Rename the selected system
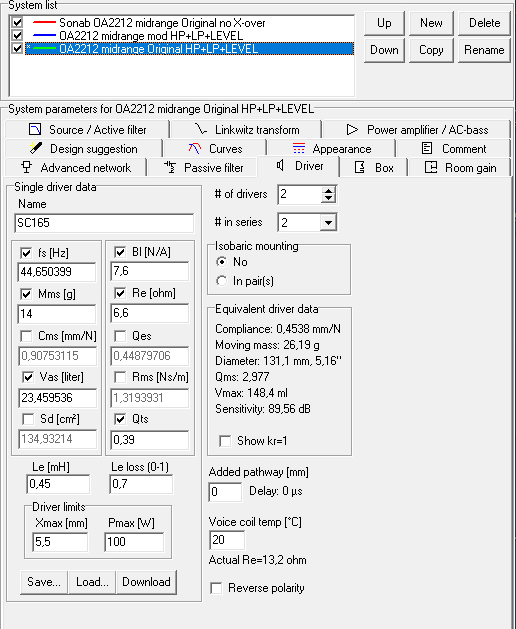The image size is (516, 629). tap(484, 50)
